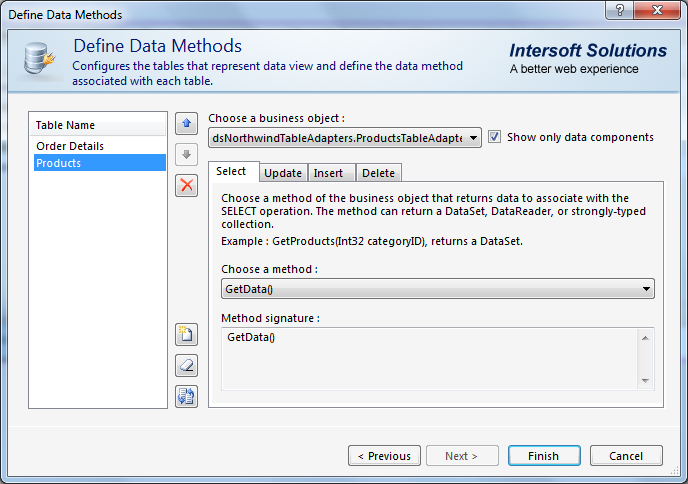
Task: Go back with the Previous button
Action: (x=384, y=456)
